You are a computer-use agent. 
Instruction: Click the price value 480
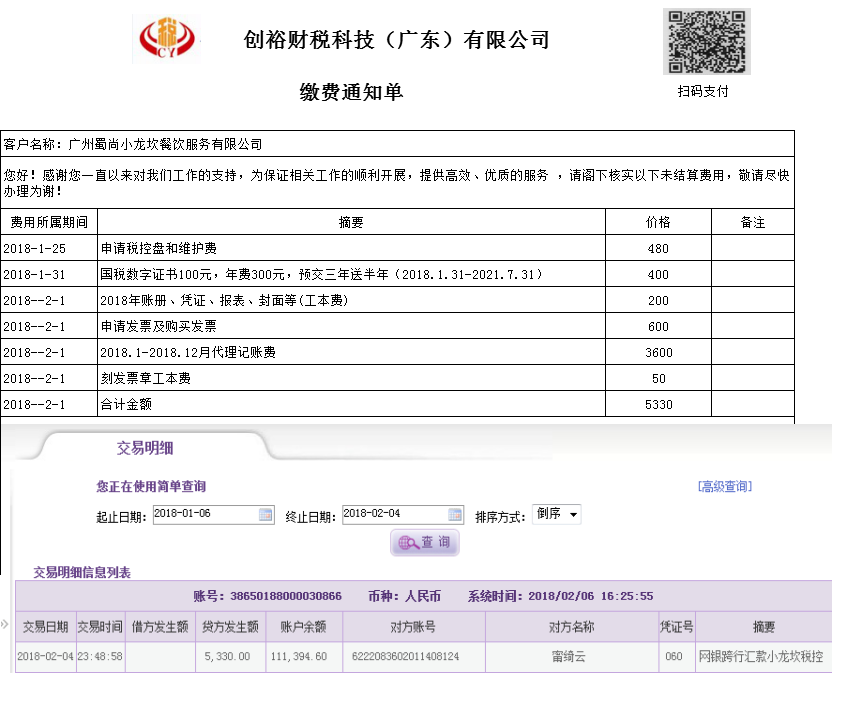click(658, 249)
